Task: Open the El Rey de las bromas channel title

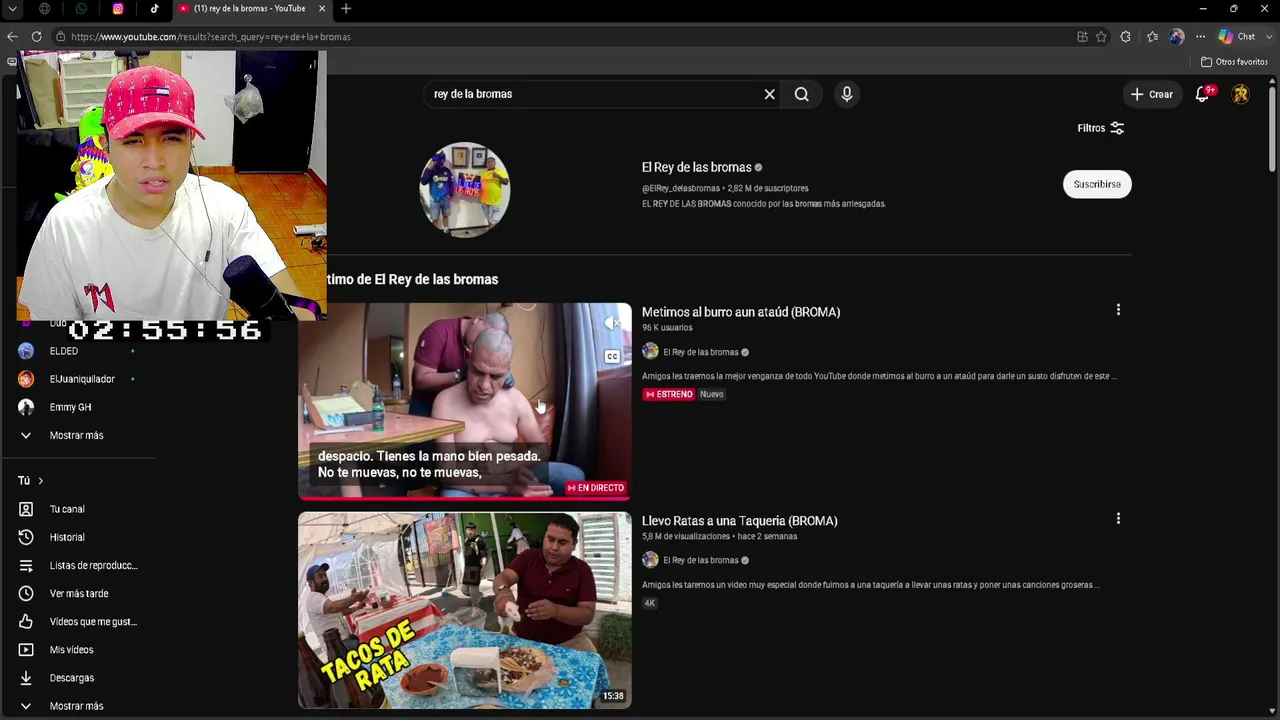Action: point(696,167)
